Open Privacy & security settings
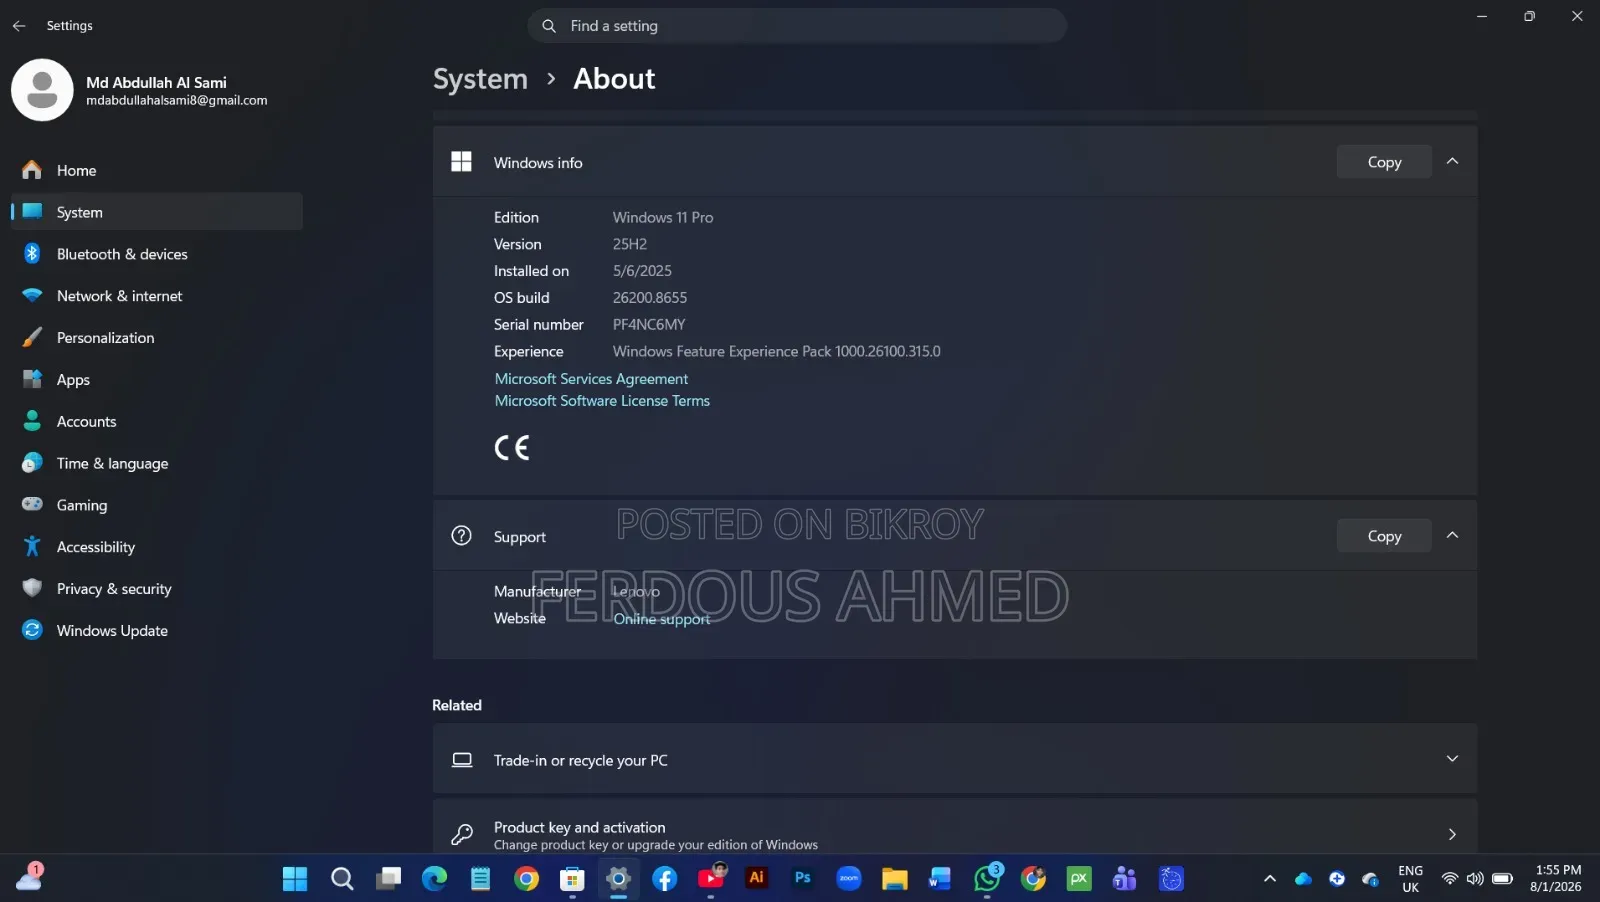The height and width of the screenshot is (902, 1600). pyautogui.click(x=156, y=589)
